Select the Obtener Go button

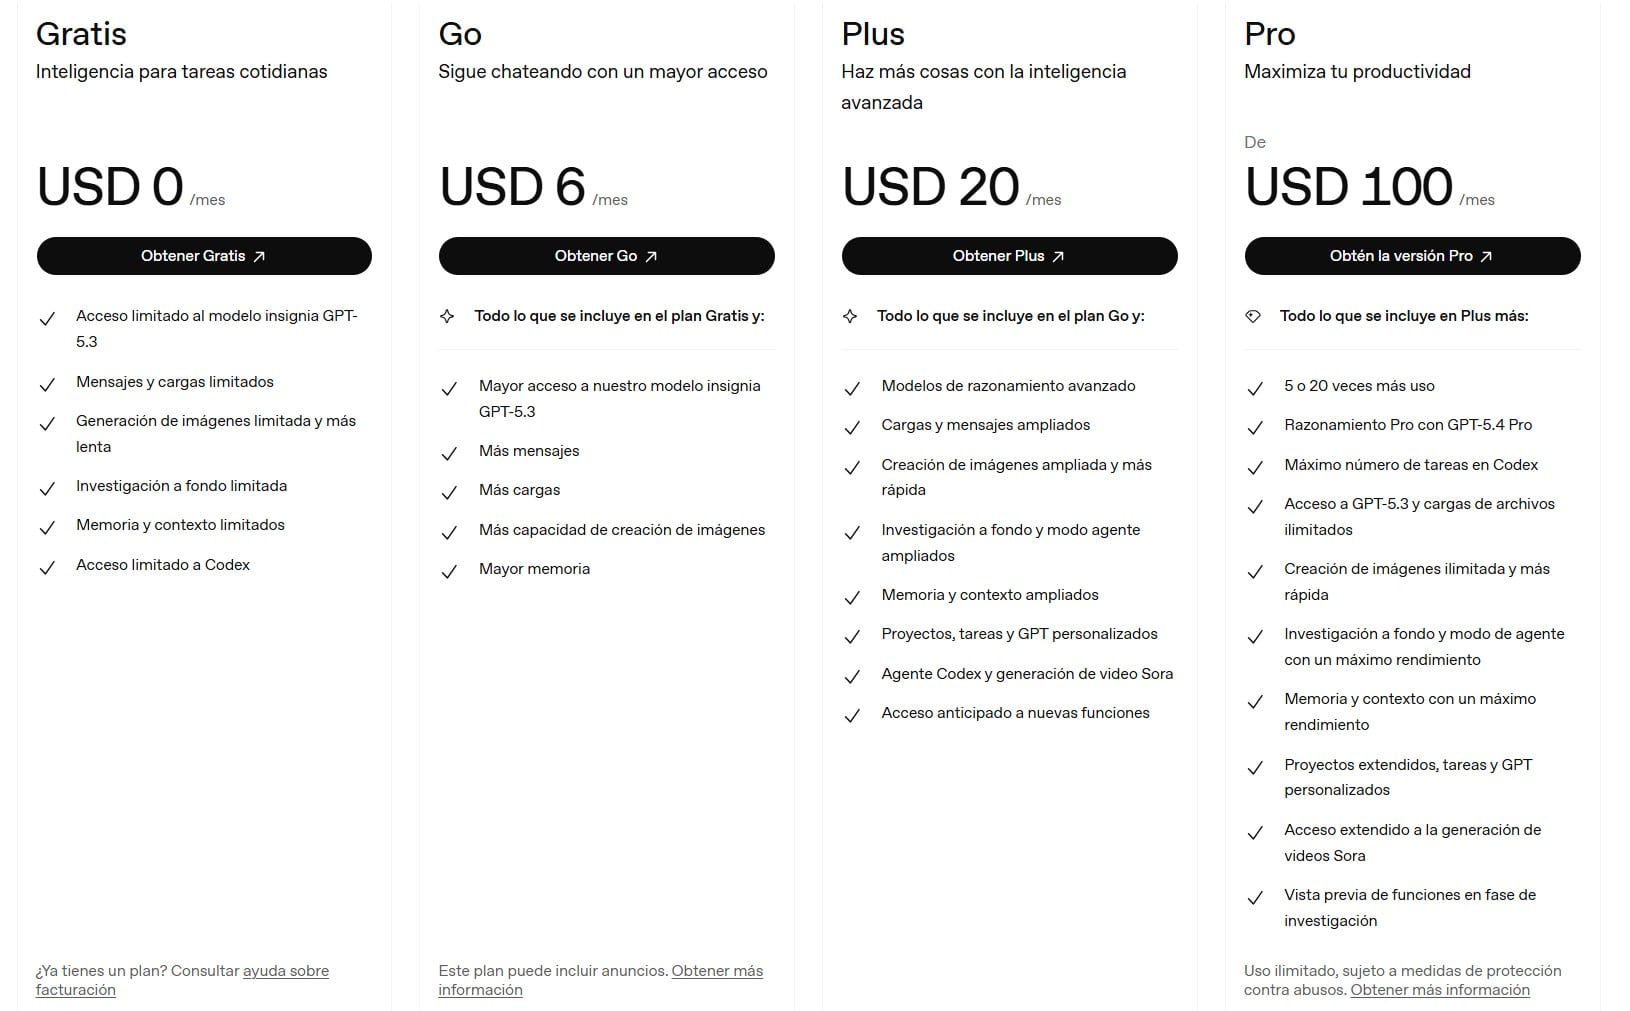click(x=606, y=256)
